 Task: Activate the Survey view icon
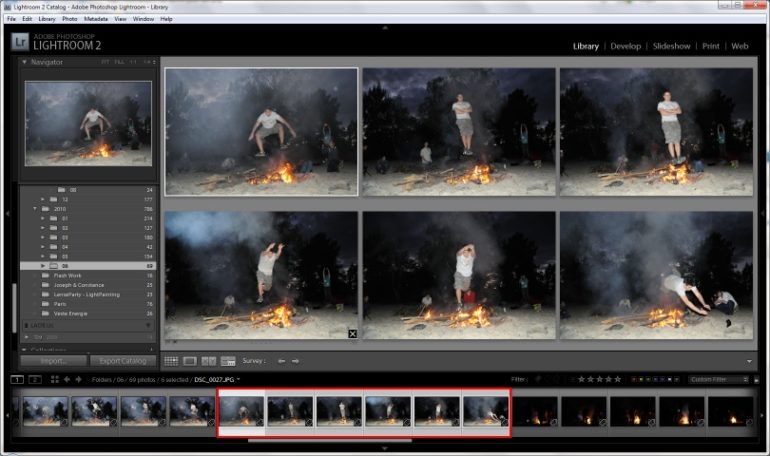pyautogui.click(x=228, y=361)
